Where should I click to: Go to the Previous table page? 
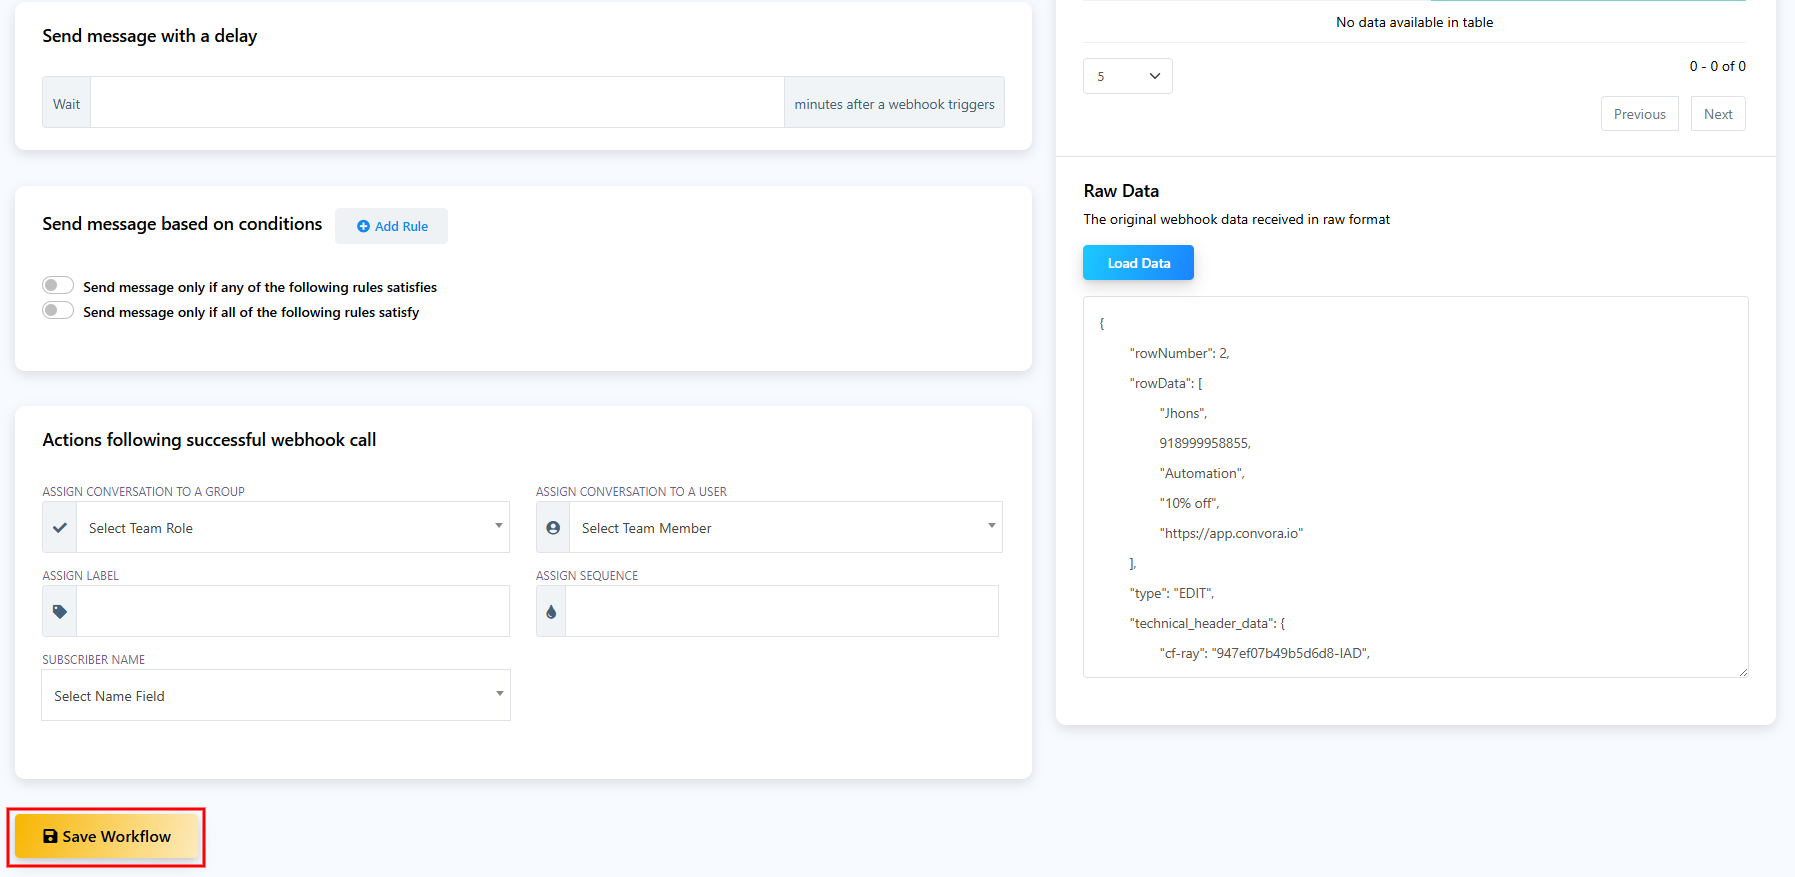[x=1639, y=114]
